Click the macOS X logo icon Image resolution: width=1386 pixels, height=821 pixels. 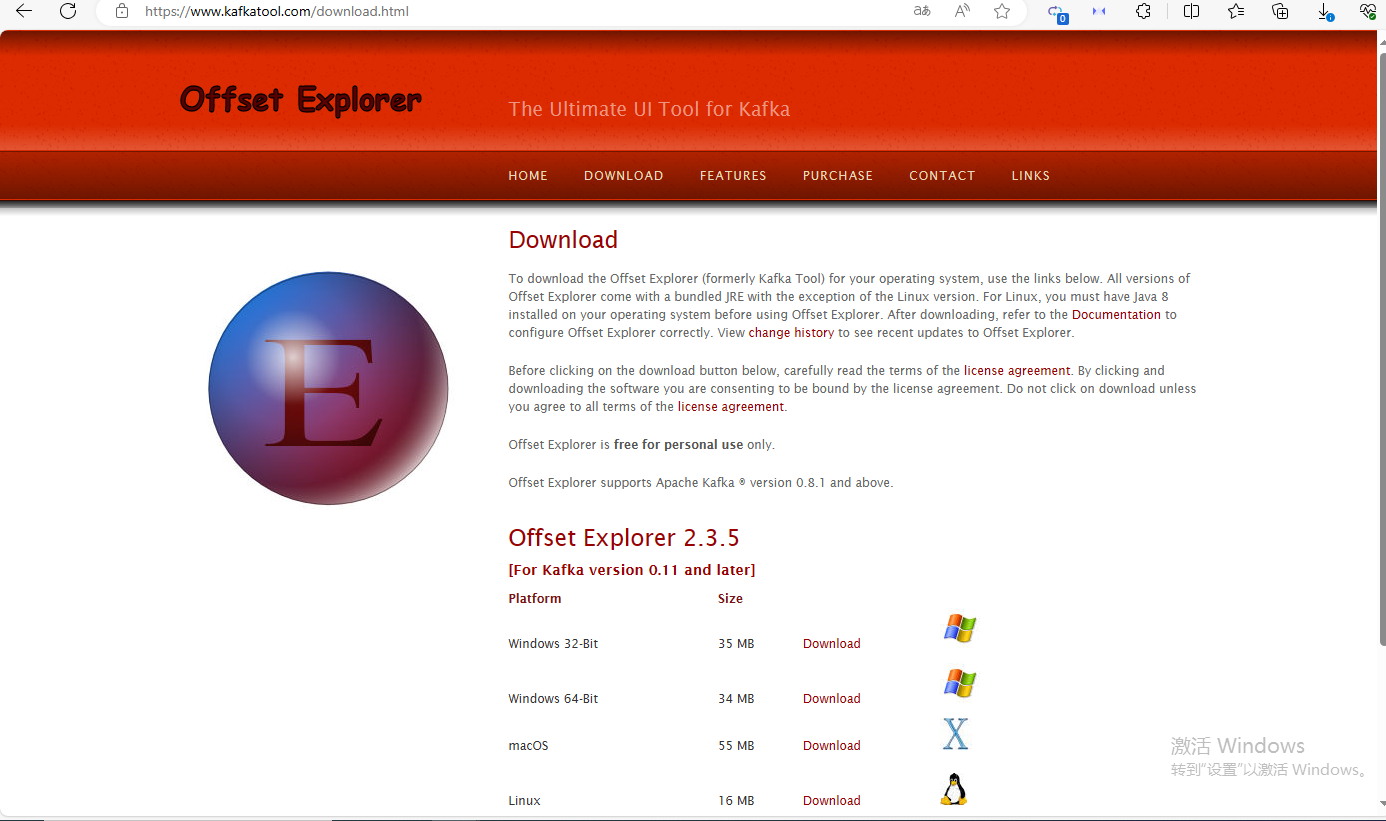[x=956, y=734]
